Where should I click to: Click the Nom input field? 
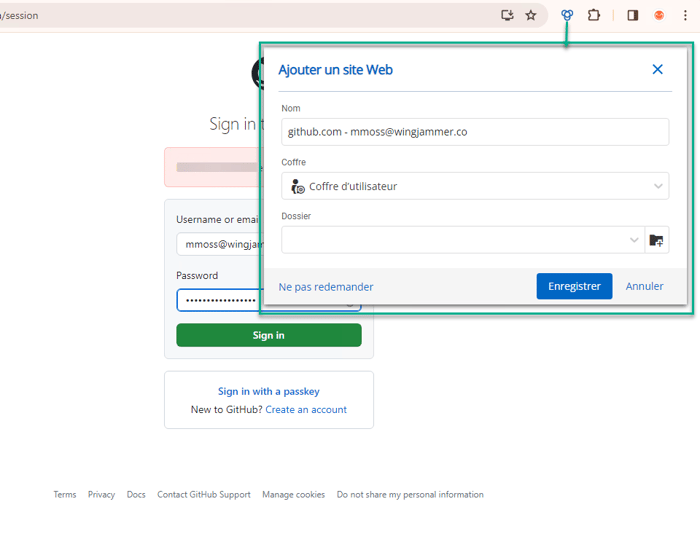(x=475, y=132)
